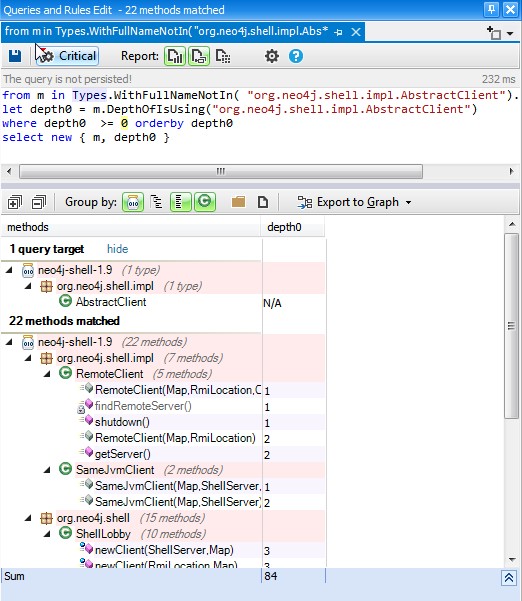This screenshot has height=601, width=522.
Task: Click the third Report list icon
Action: 223,56
